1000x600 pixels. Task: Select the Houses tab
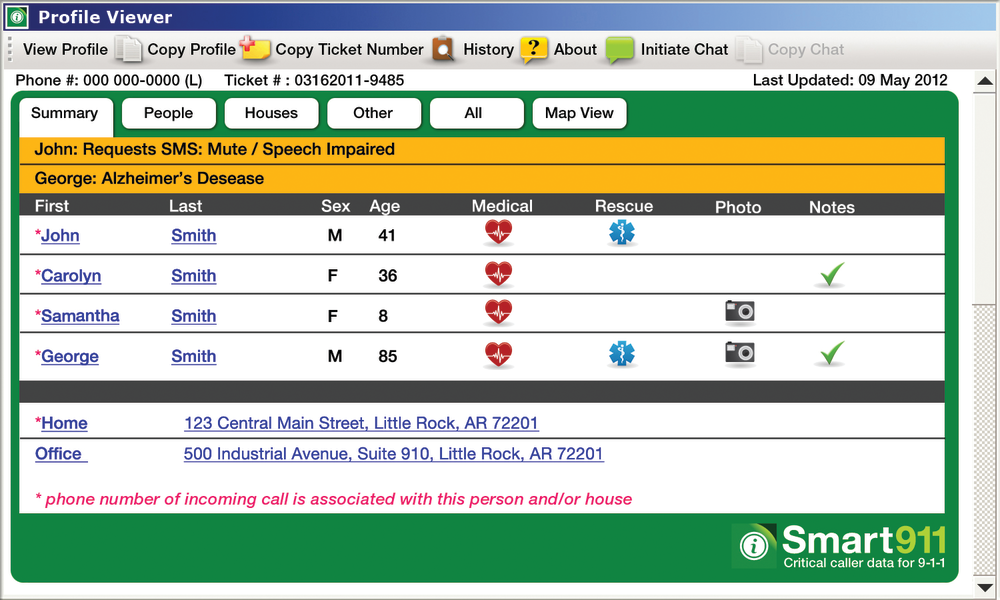point(271,113)
